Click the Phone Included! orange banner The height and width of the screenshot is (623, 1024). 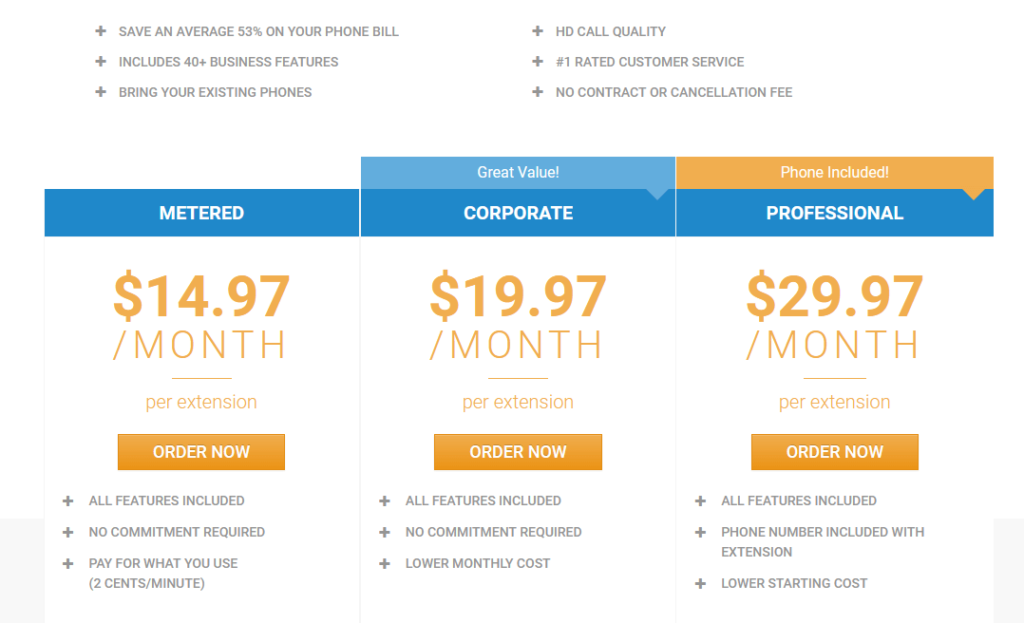coord(835,172)
